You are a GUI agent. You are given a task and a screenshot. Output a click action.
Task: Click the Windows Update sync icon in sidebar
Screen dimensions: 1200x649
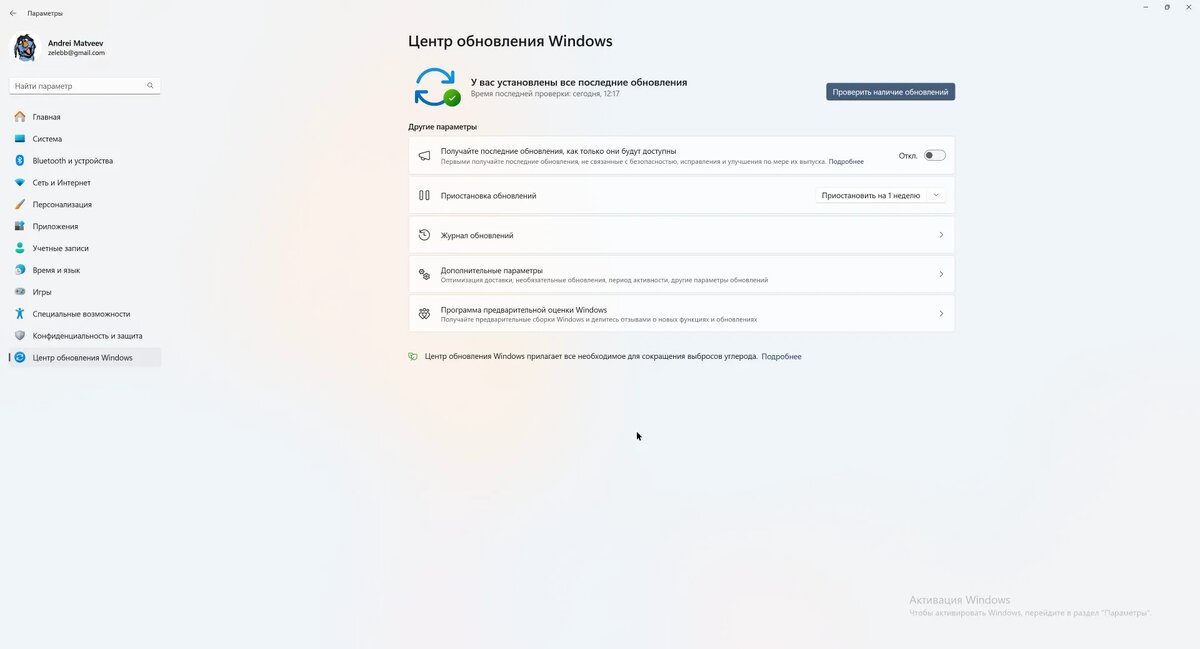(20, 358)
